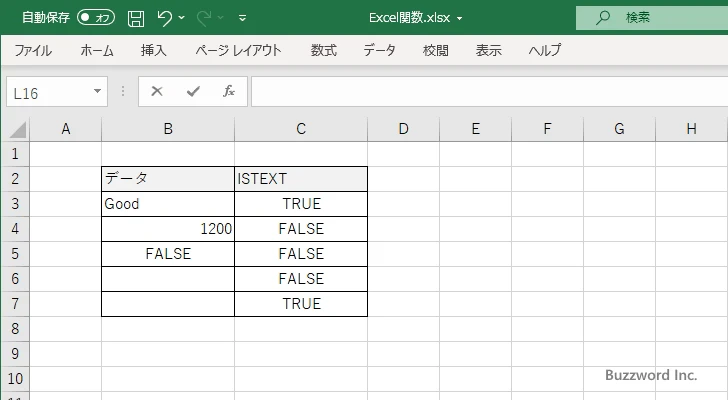Select row 1 header
The height and width of the screenshot is (400, 728).
click(x=15, y=154)
